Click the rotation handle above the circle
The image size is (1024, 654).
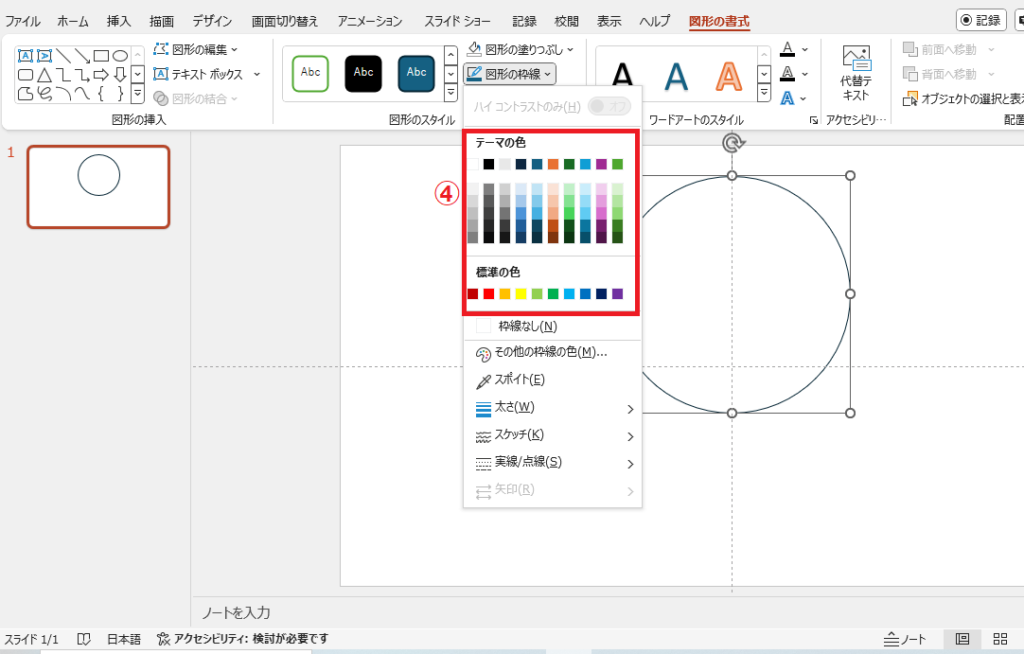coord(733,142)
